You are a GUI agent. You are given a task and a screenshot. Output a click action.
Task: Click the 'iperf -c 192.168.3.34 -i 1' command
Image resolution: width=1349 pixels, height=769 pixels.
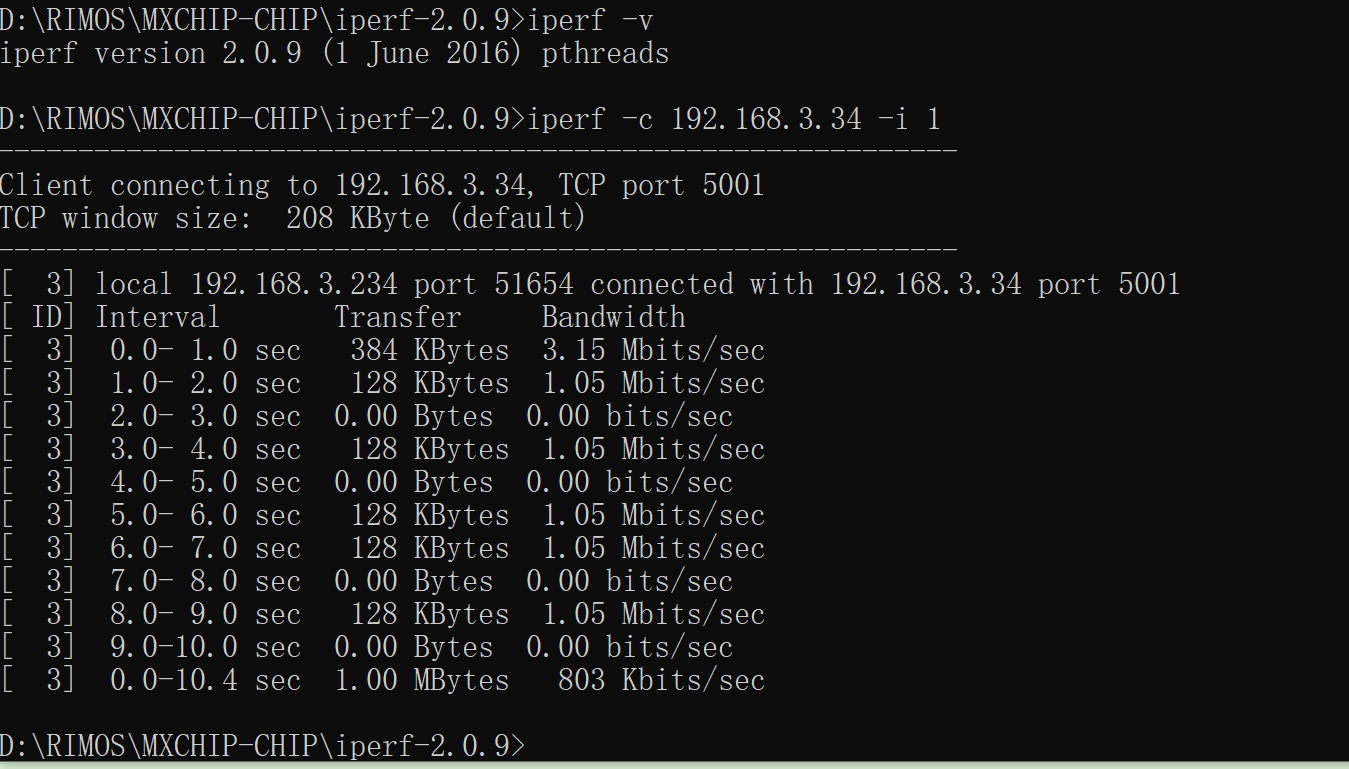[x=734, y=119]
